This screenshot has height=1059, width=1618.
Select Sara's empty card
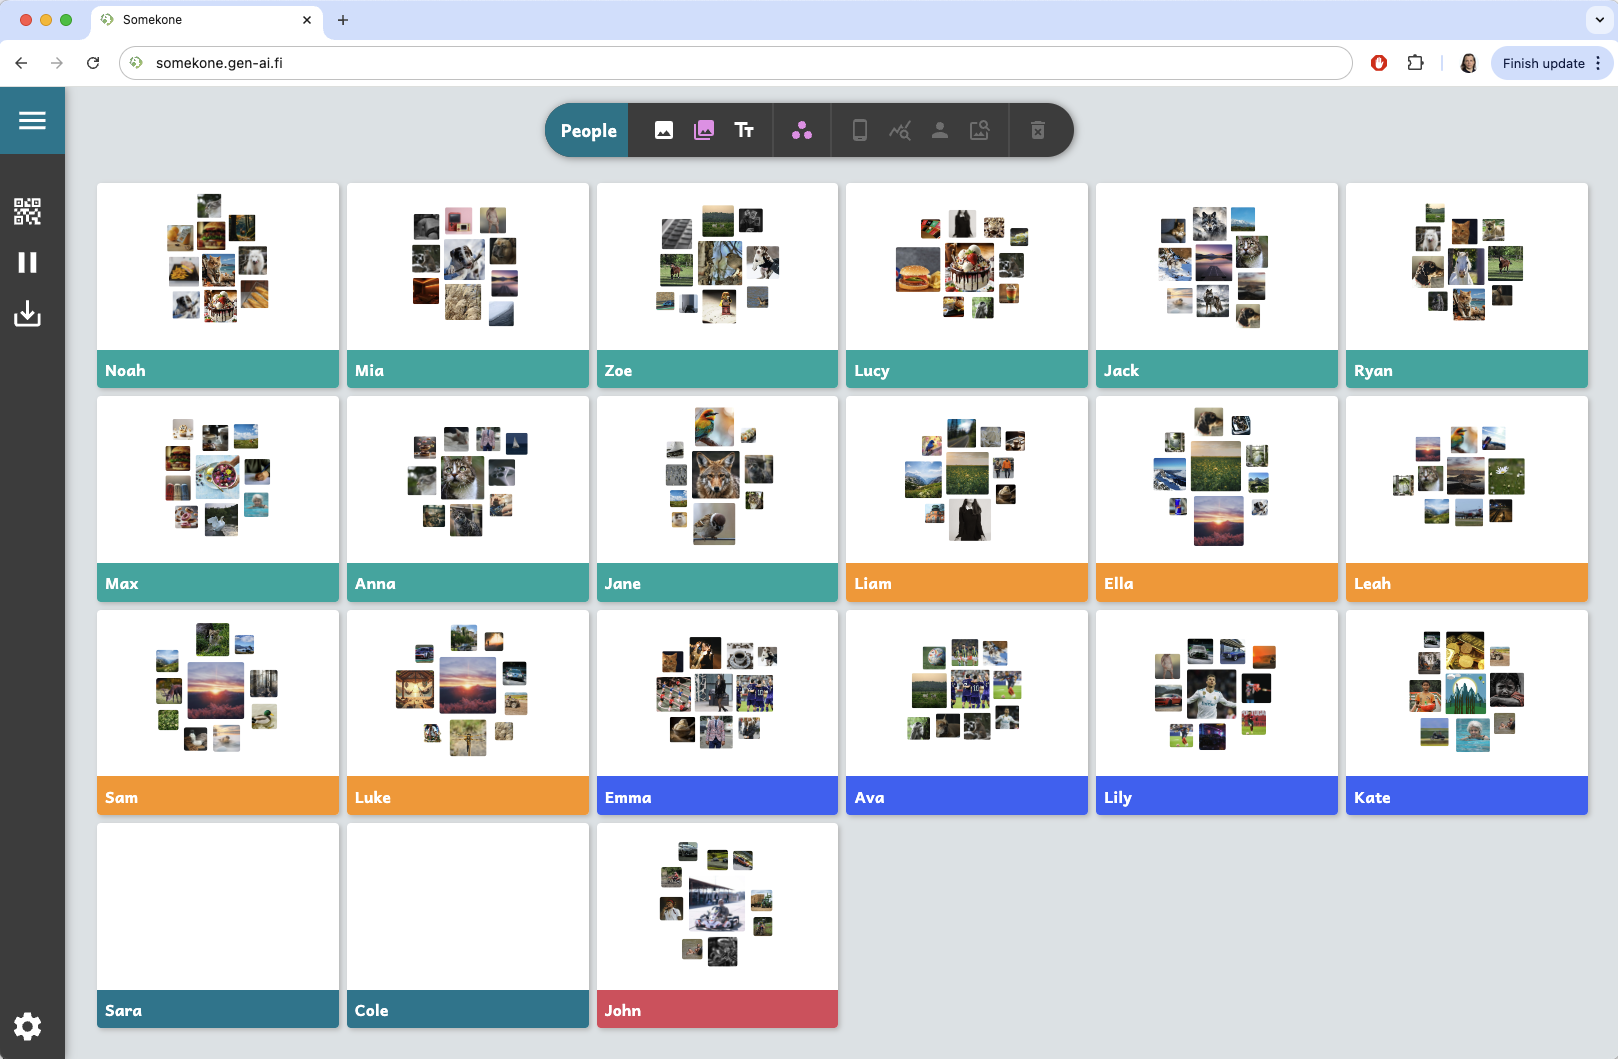pyautogui.click(x=218, y=926)
